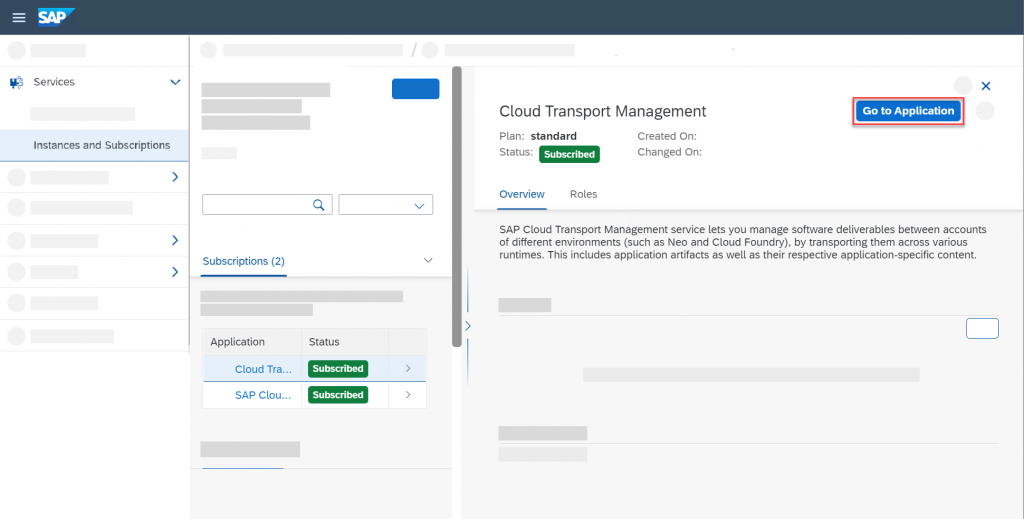The width and height of the screenshot is (1024, 519).
Task: Click the panel splitter expand arrow
Action: pyautogui.click(x=468, y=326)
